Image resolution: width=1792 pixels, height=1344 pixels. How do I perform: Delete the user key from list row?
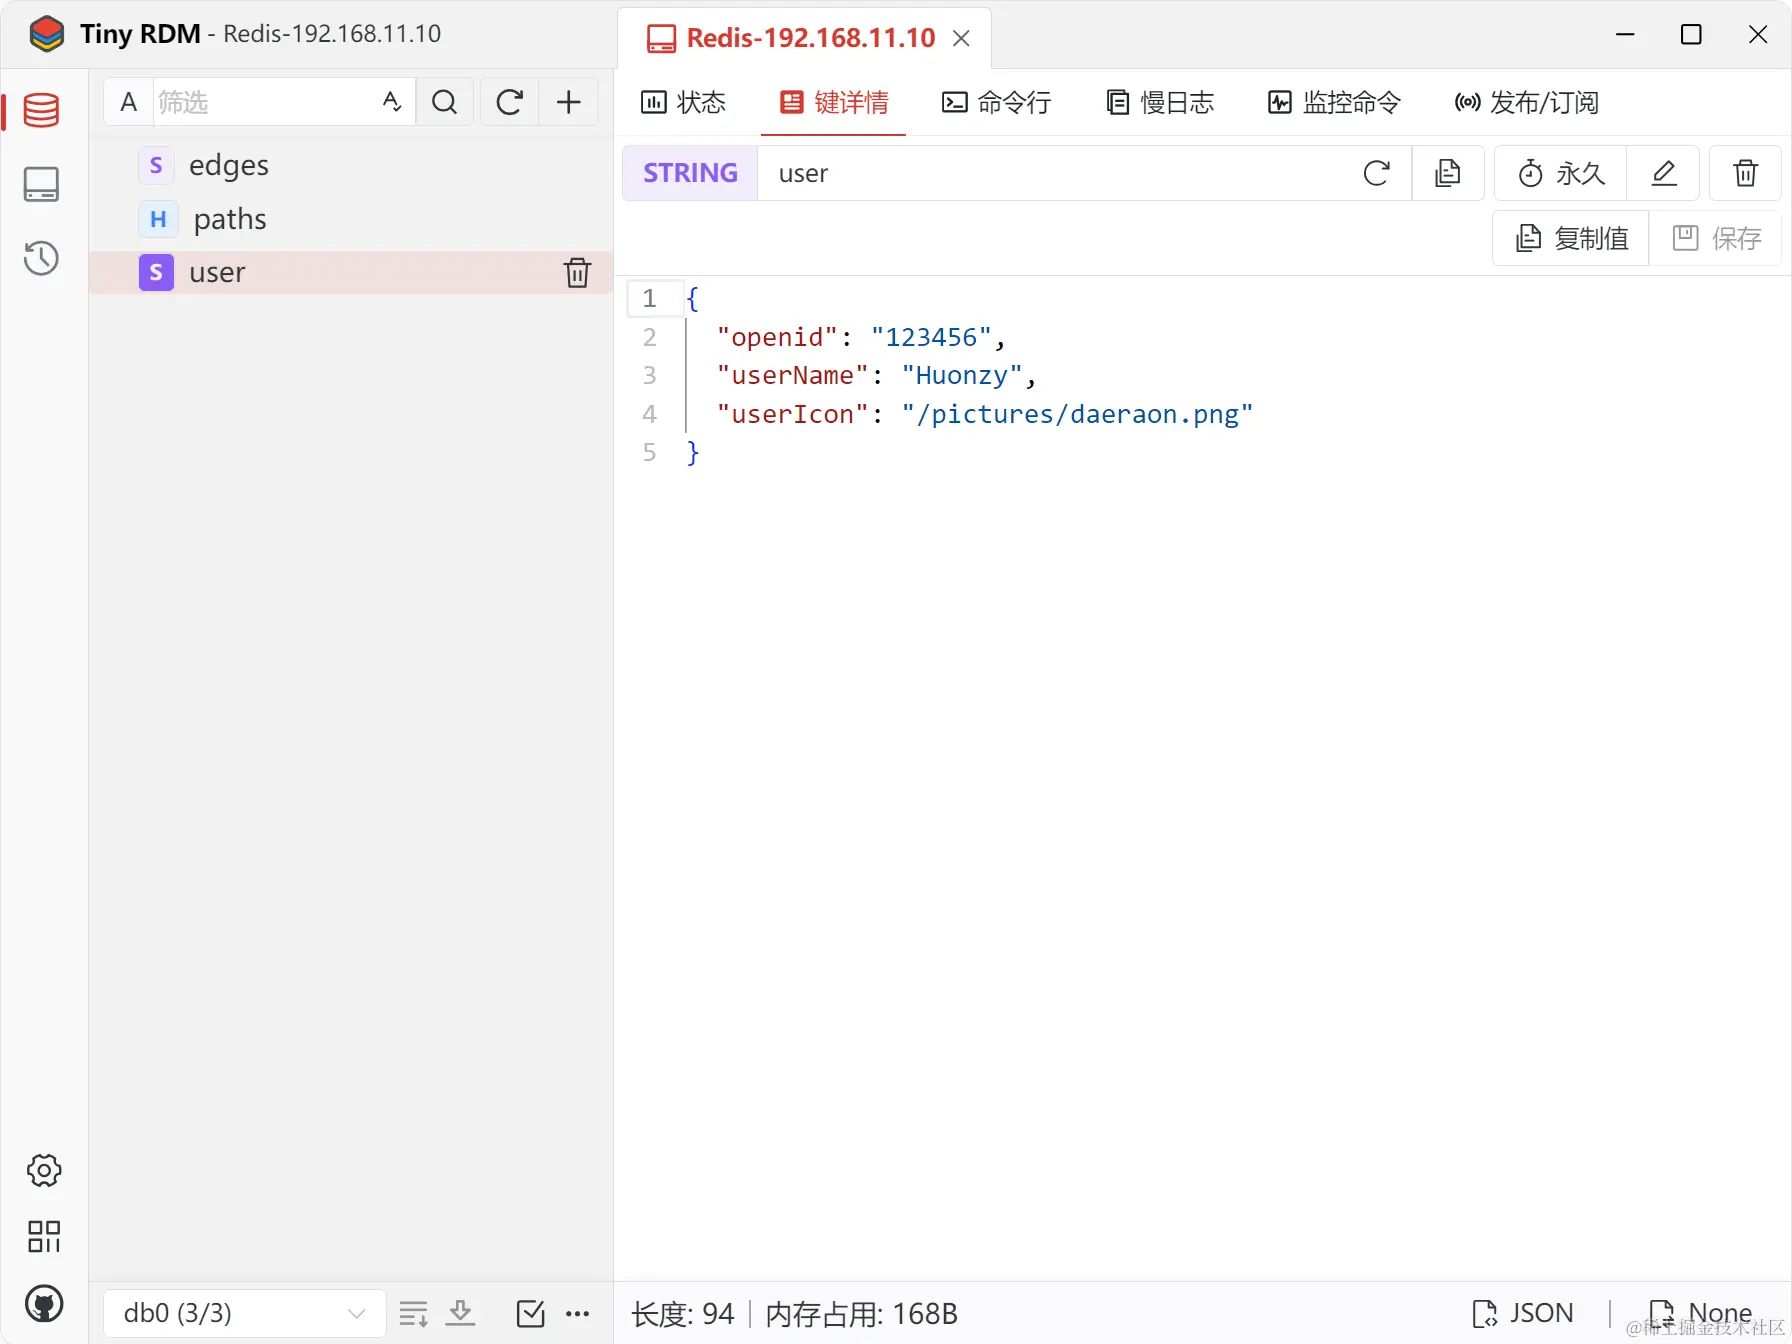tap(577, 272)
